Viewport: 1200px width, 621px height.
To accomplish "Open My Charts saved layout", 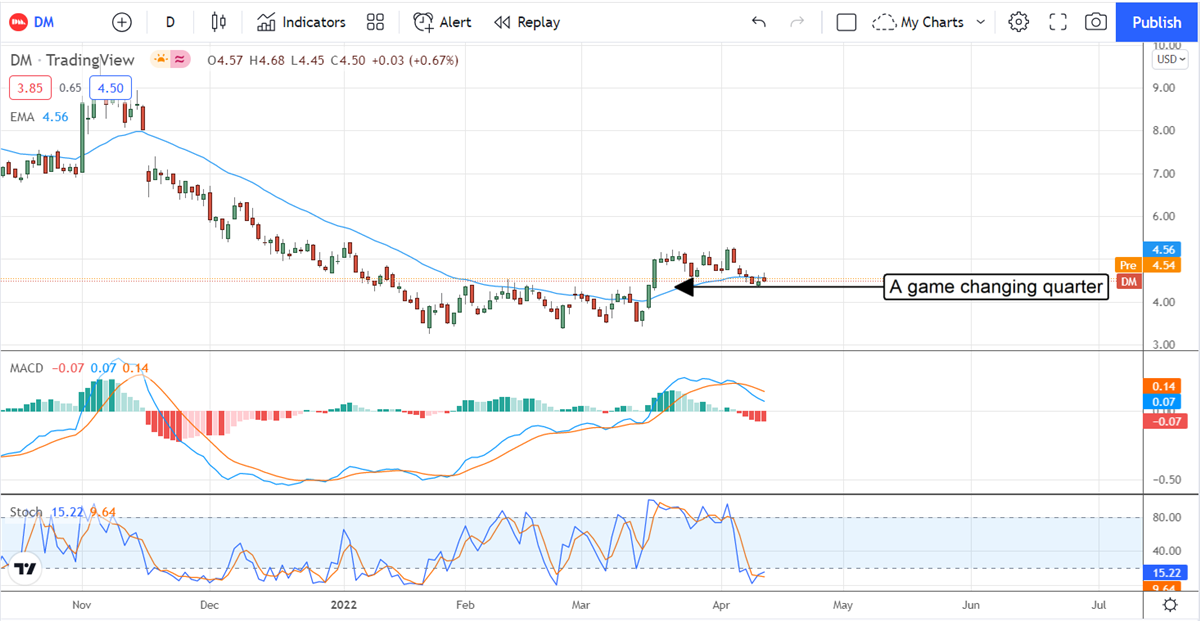I will click(918, 22).
